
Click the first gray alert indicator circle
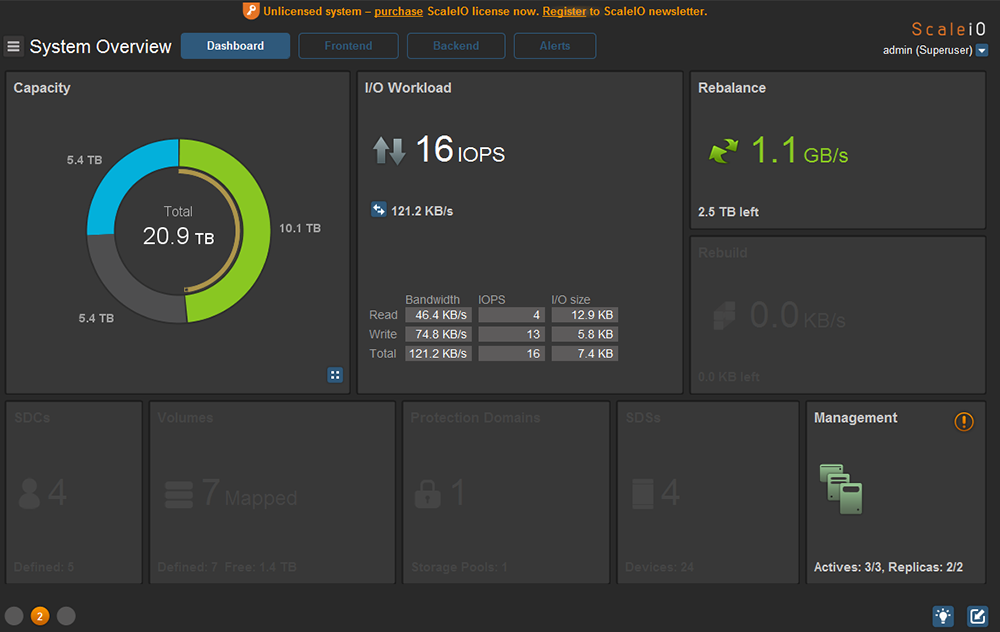click(x=14, y=616)
